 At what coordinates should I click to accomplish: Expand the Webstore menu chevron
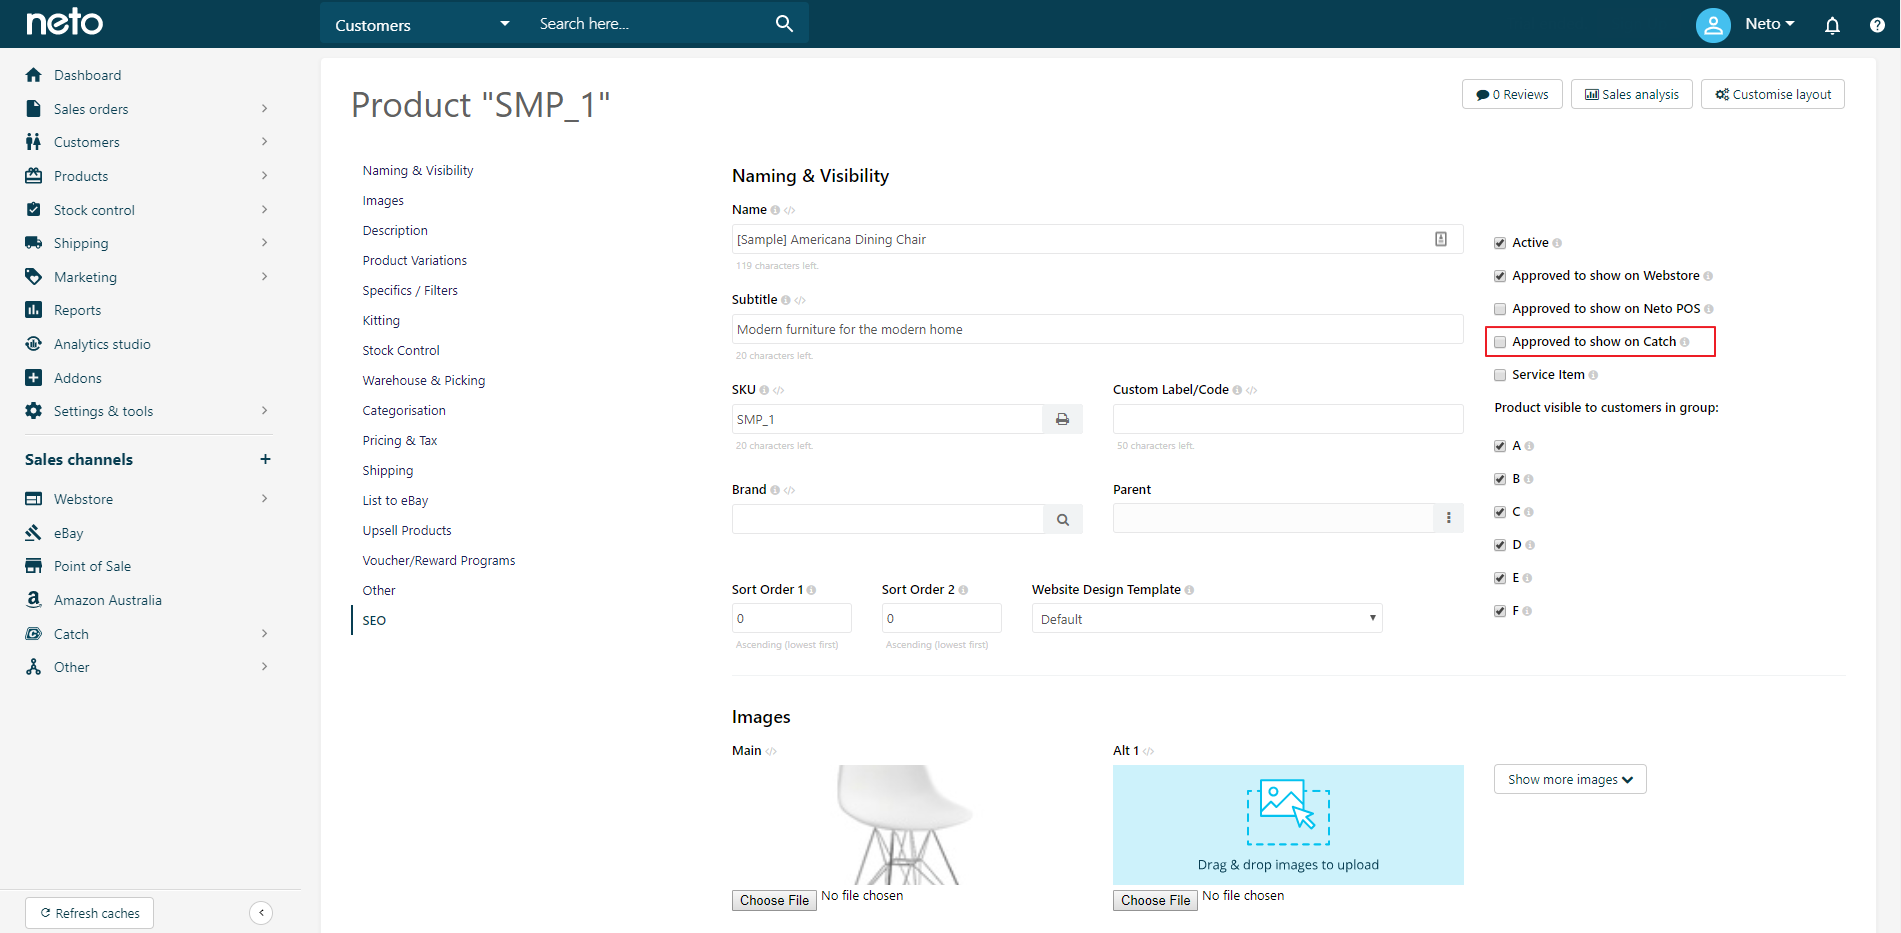click(265, 498)
